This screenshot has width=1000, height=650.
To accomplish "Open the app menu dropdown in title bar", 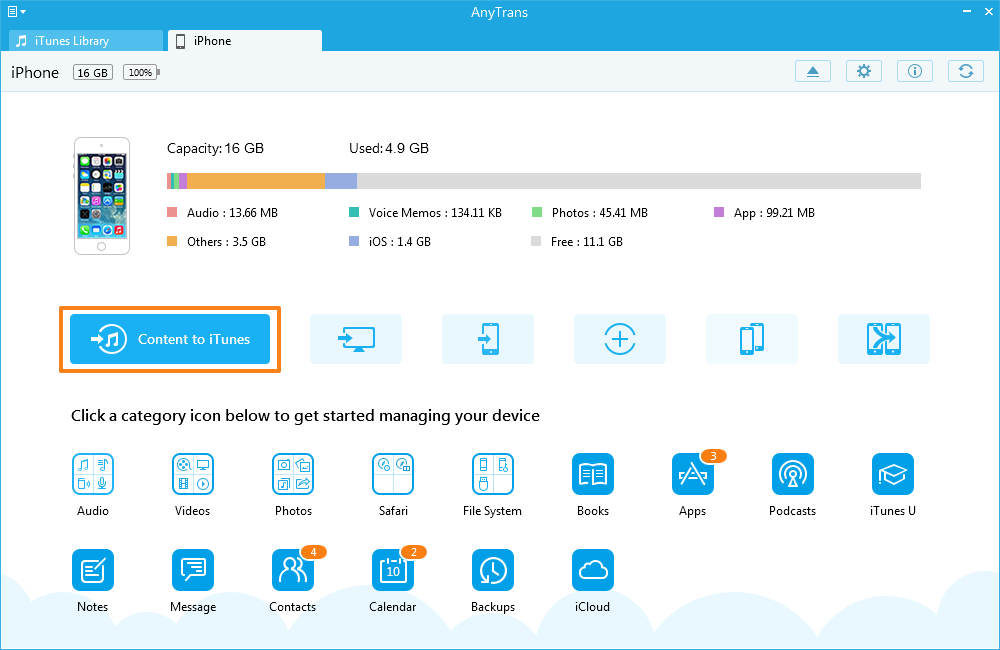I will point(16,12).
